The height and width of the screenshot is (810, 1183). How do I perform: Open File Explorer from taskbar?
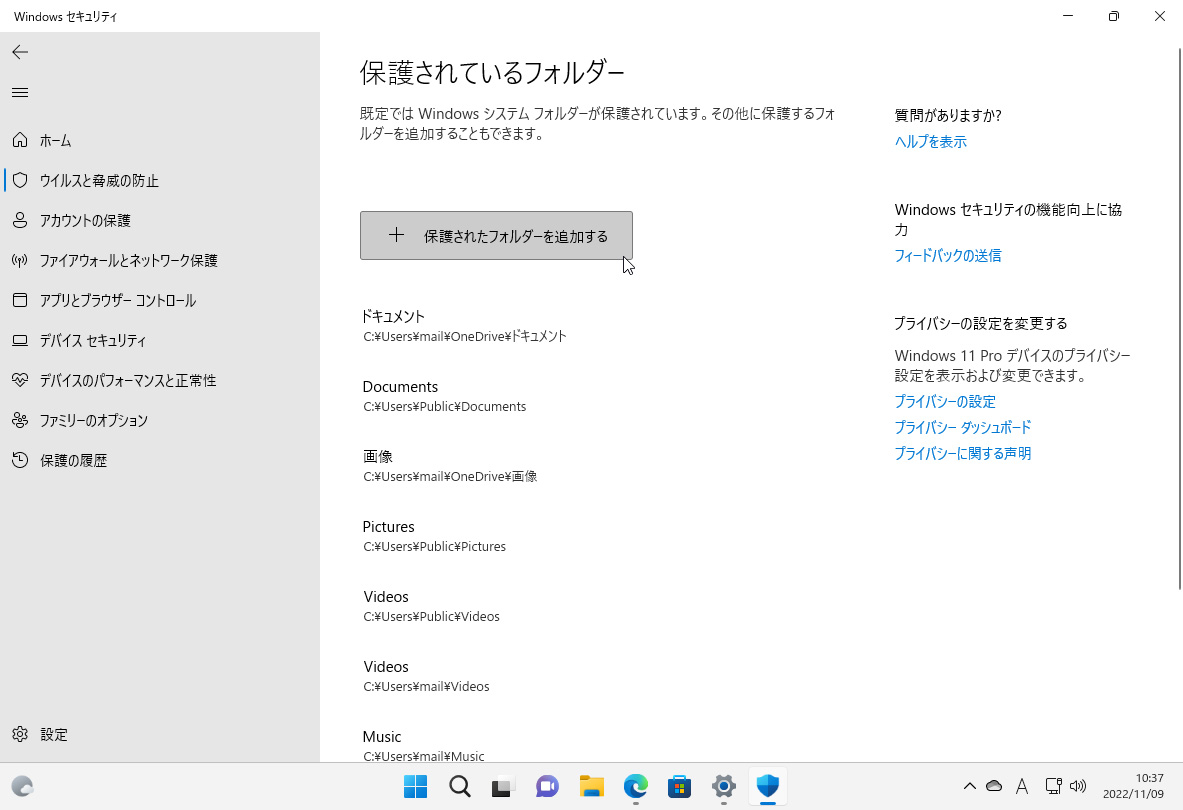[x=592, y=787]
